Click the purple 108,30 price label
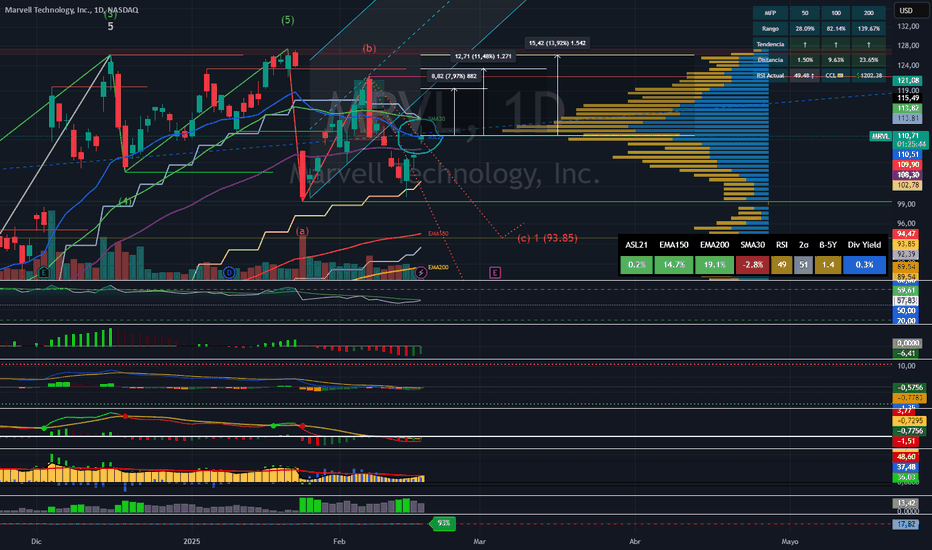Viewport: 932px width, 550px height. [908, 175]
